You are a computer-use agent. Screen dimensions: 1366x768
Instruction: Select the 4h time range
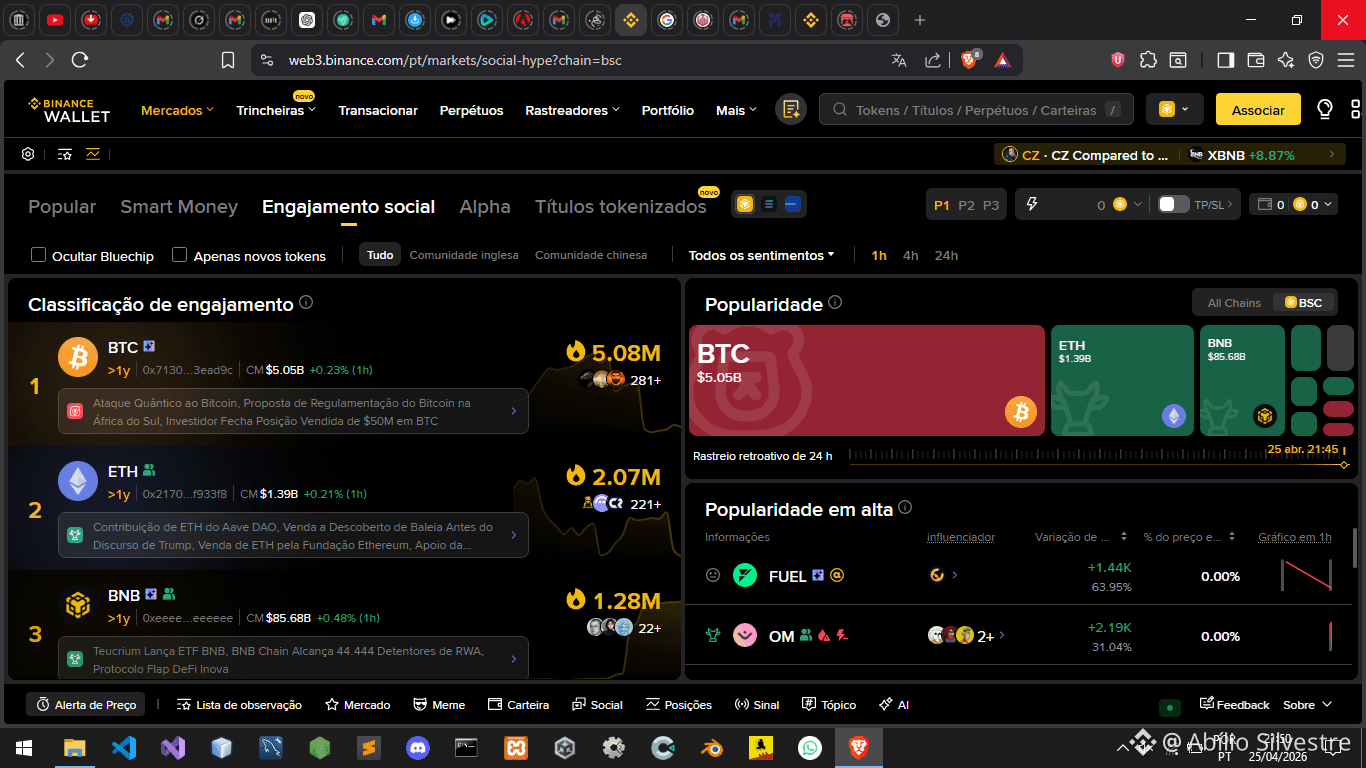tap(910, 255)
